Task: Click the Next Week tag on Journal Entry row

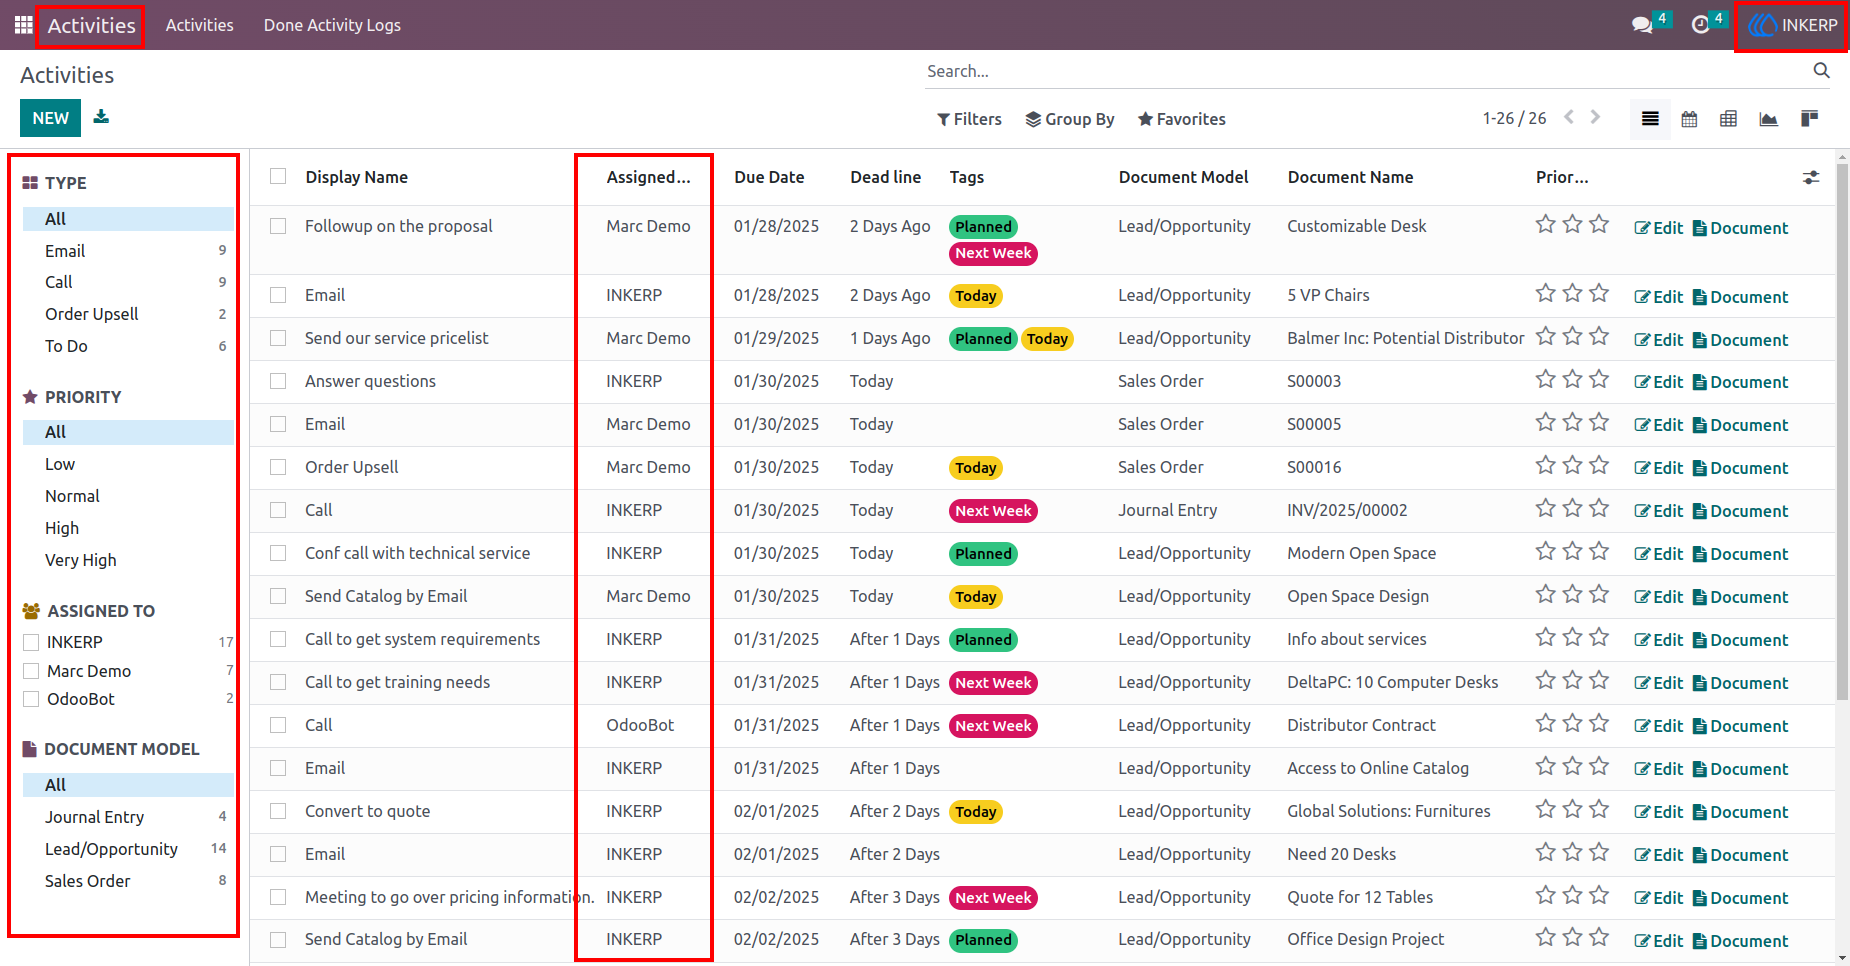Action: tap(993, 511)
